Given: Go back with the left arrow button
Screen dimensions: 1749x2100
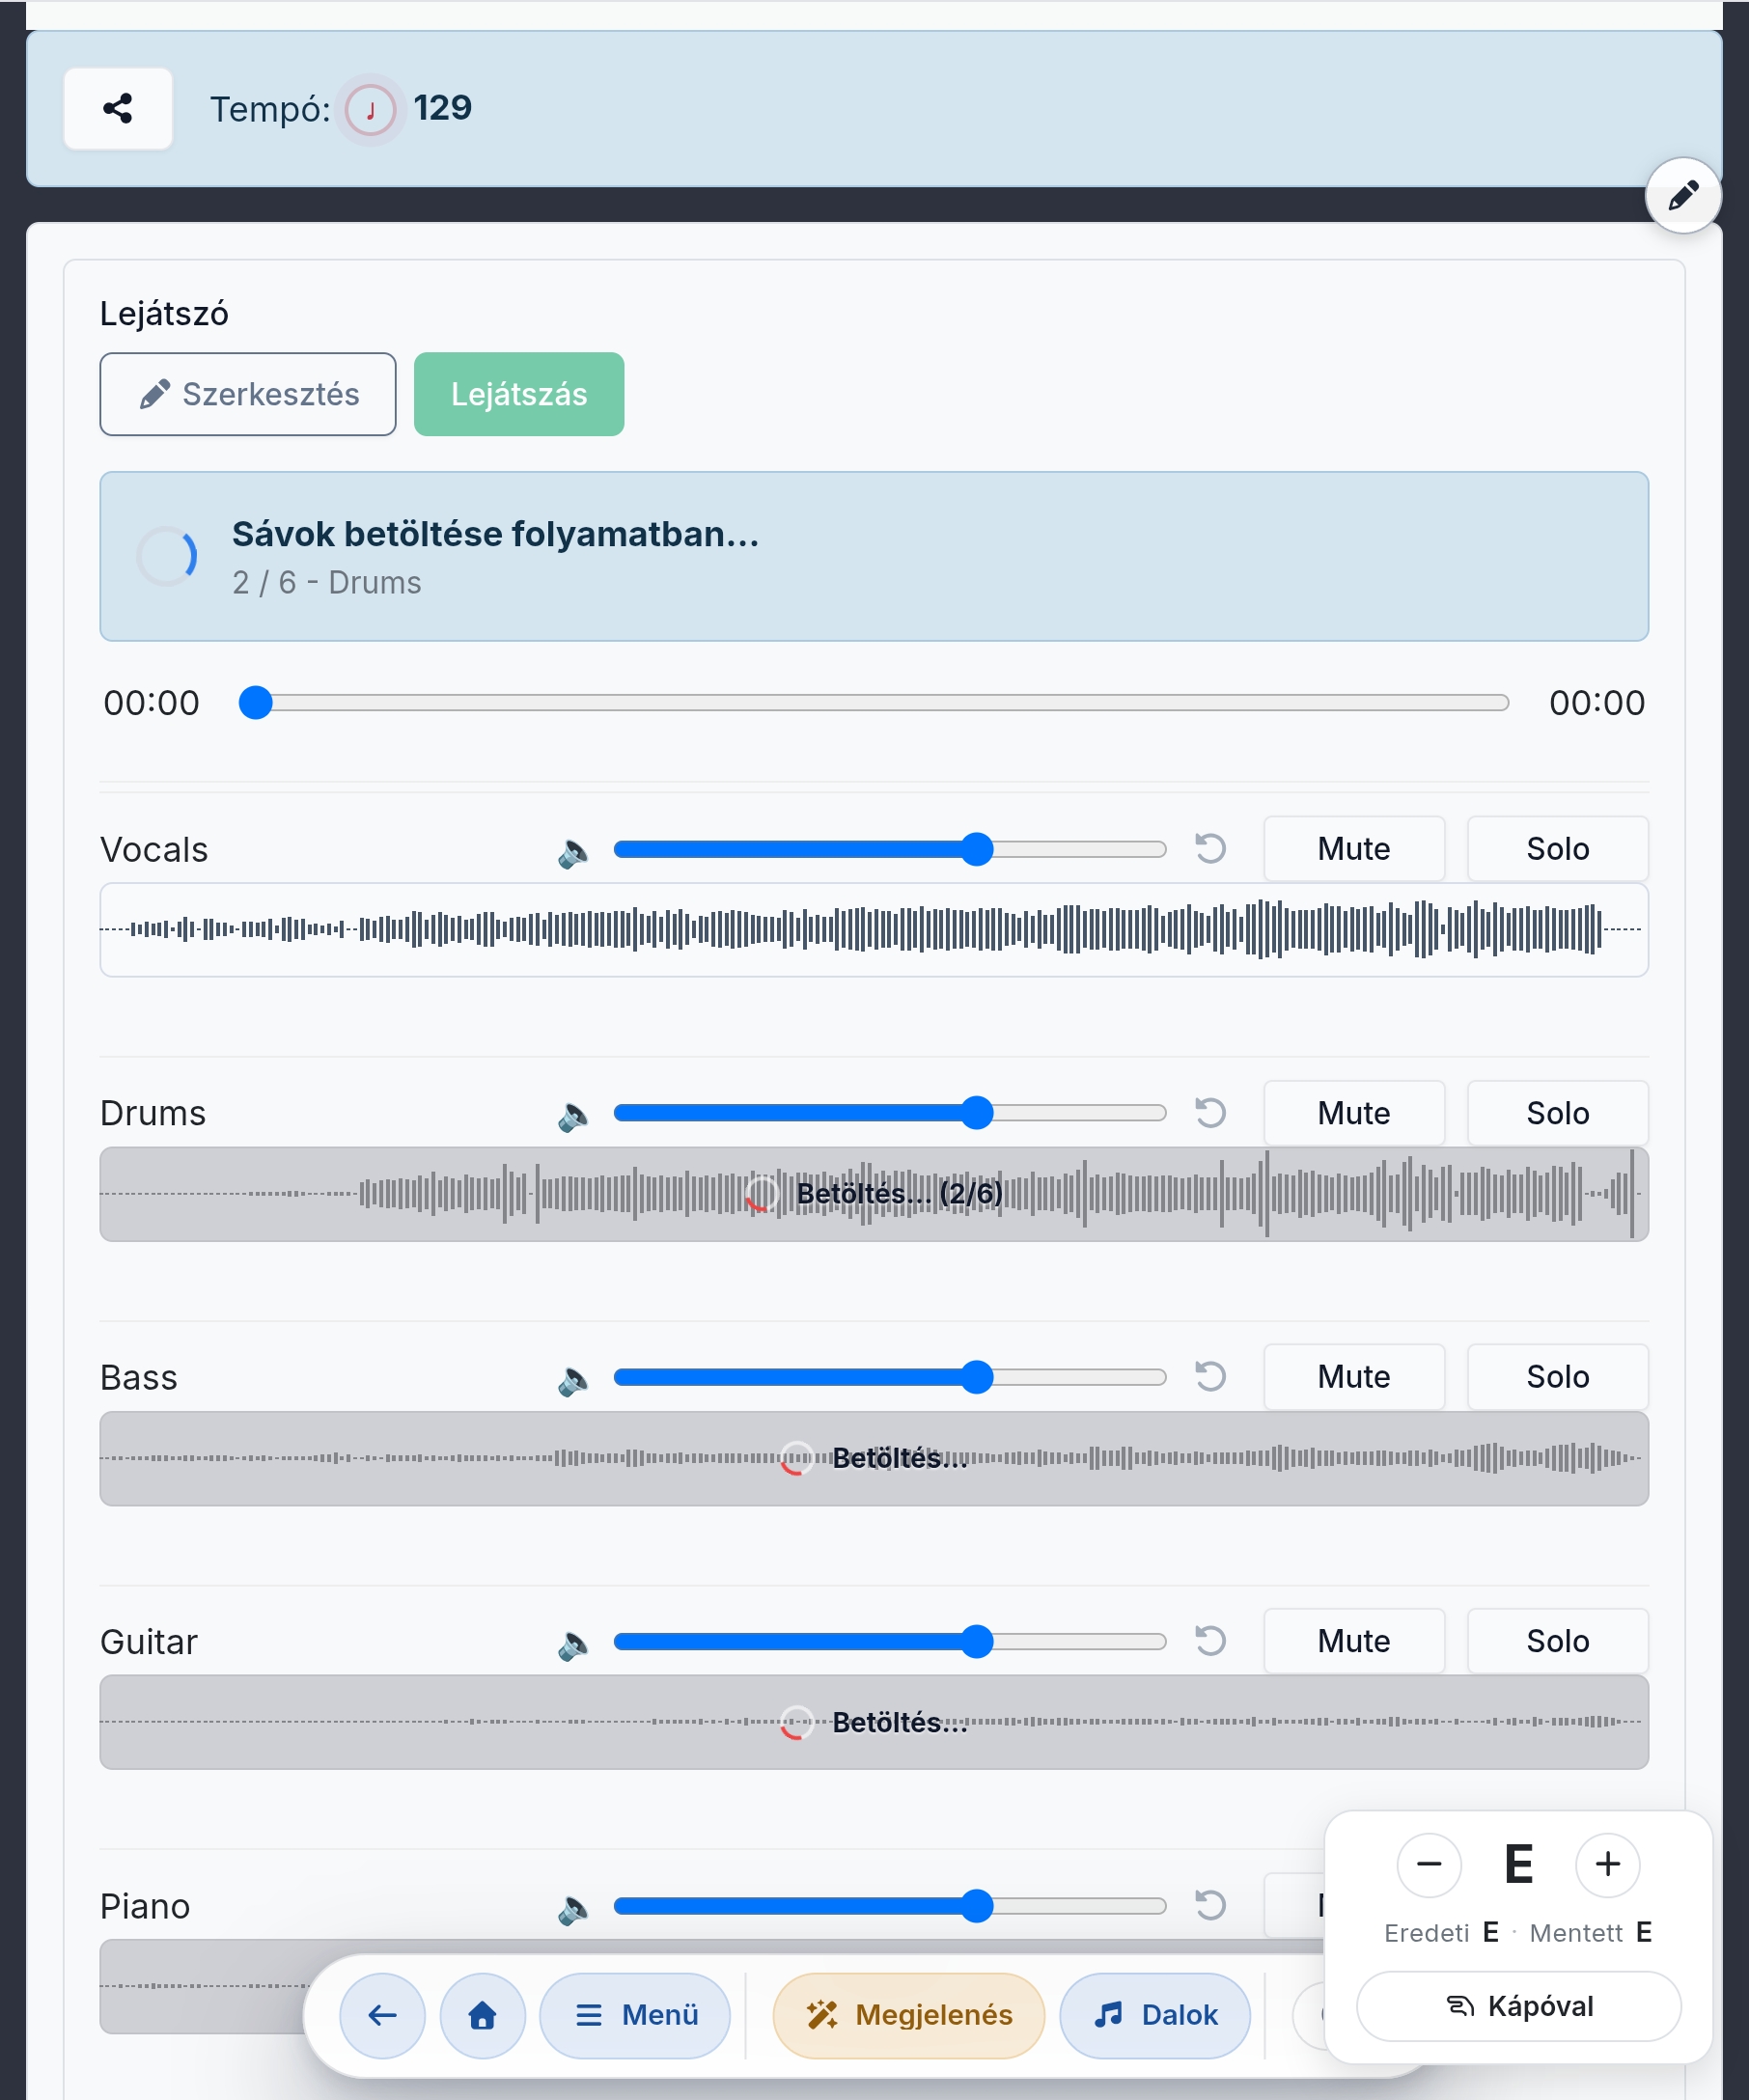Looking at the screenshot, I should point(382,2015).
